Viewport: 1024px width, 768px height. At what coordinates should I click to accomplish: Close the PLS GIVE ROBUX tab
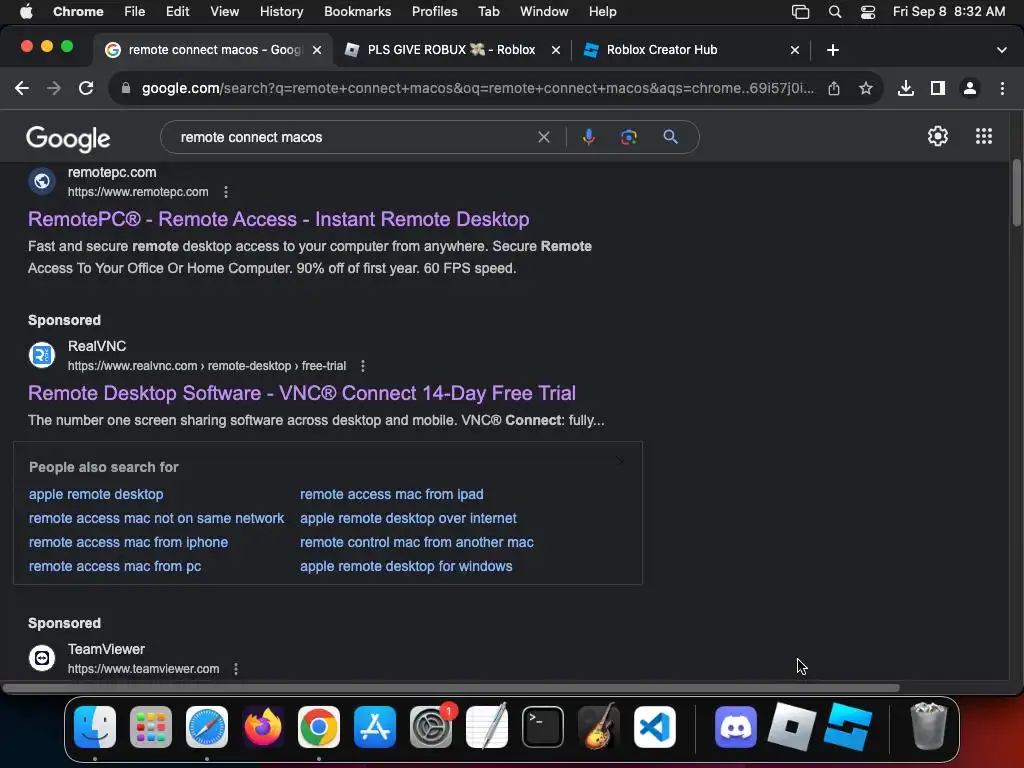click(x=556, y=50)
